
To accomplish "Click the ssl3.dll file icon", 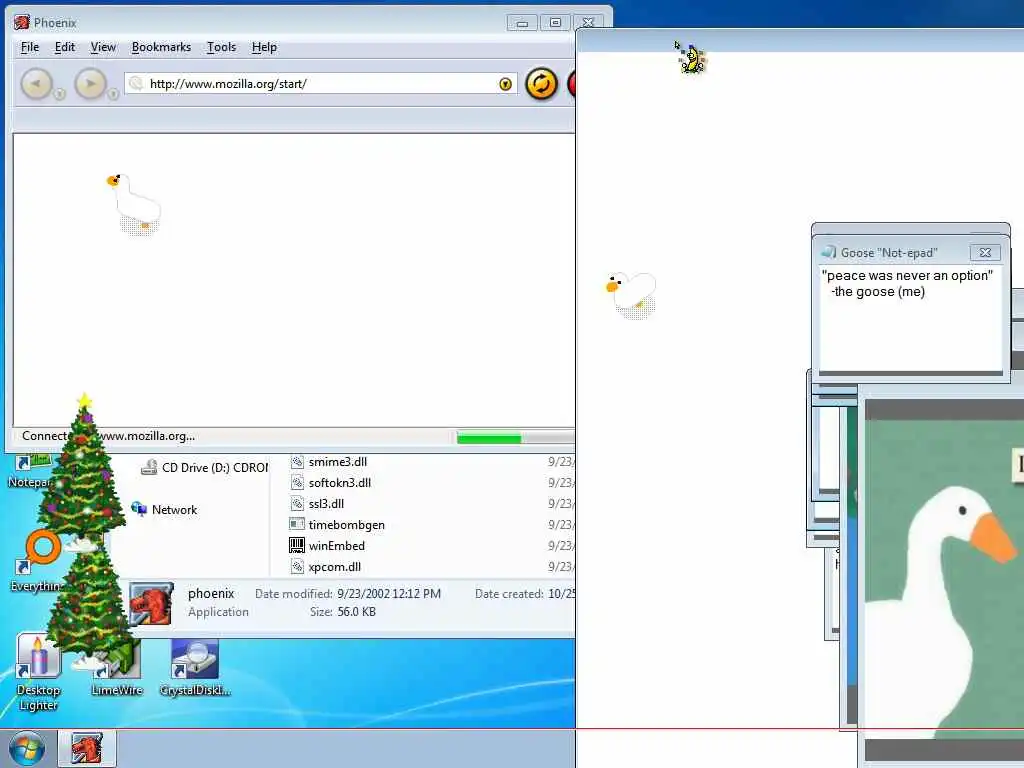I will click(297, 504).
